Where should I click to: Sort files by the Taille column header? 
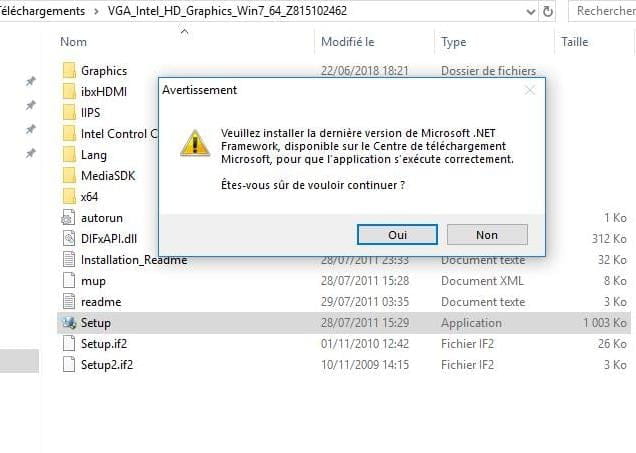(574, 42)
